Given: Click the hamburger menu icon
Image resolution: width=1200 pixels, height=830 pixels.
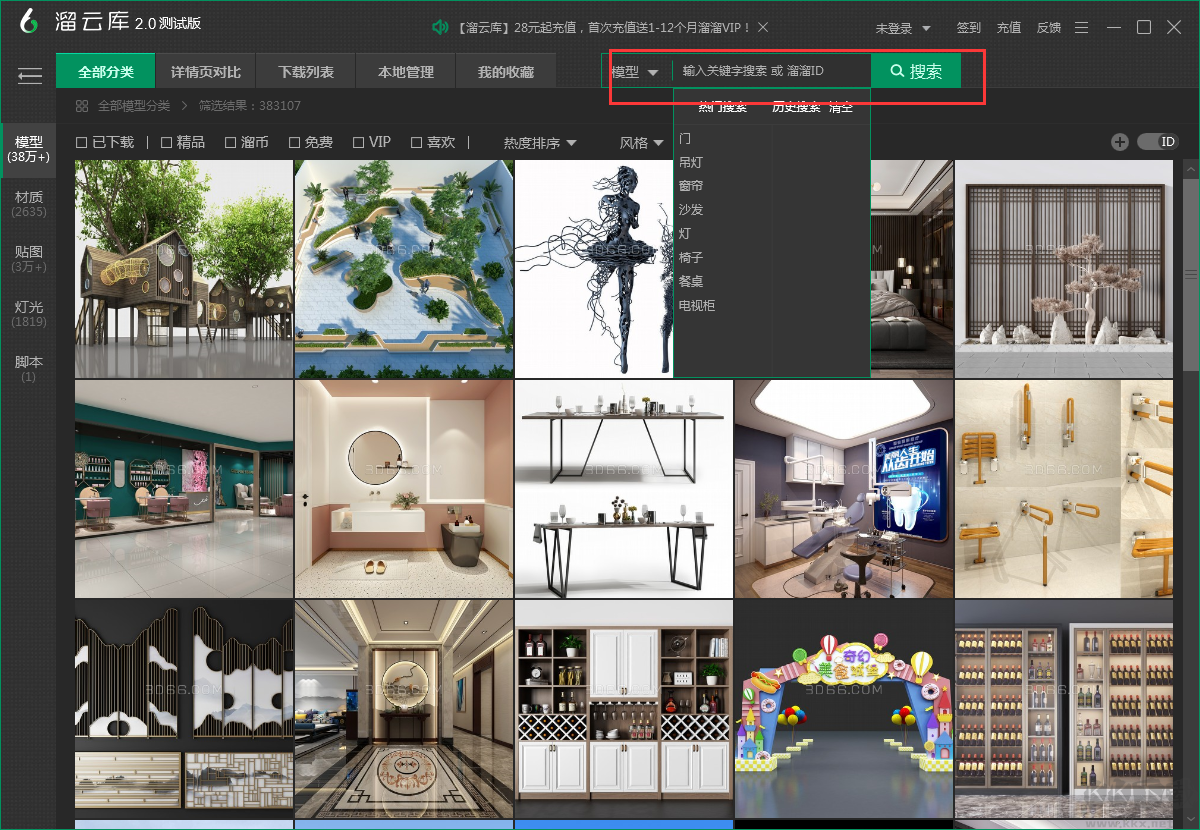Looking at the screenshot, I should point(30,75).
